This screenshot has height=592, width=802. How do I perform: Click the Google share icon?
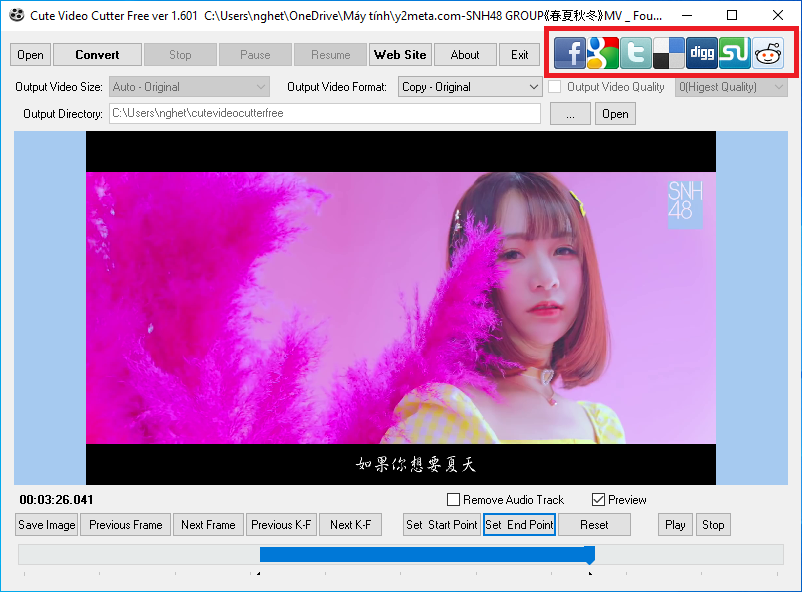tap(602, 52)
